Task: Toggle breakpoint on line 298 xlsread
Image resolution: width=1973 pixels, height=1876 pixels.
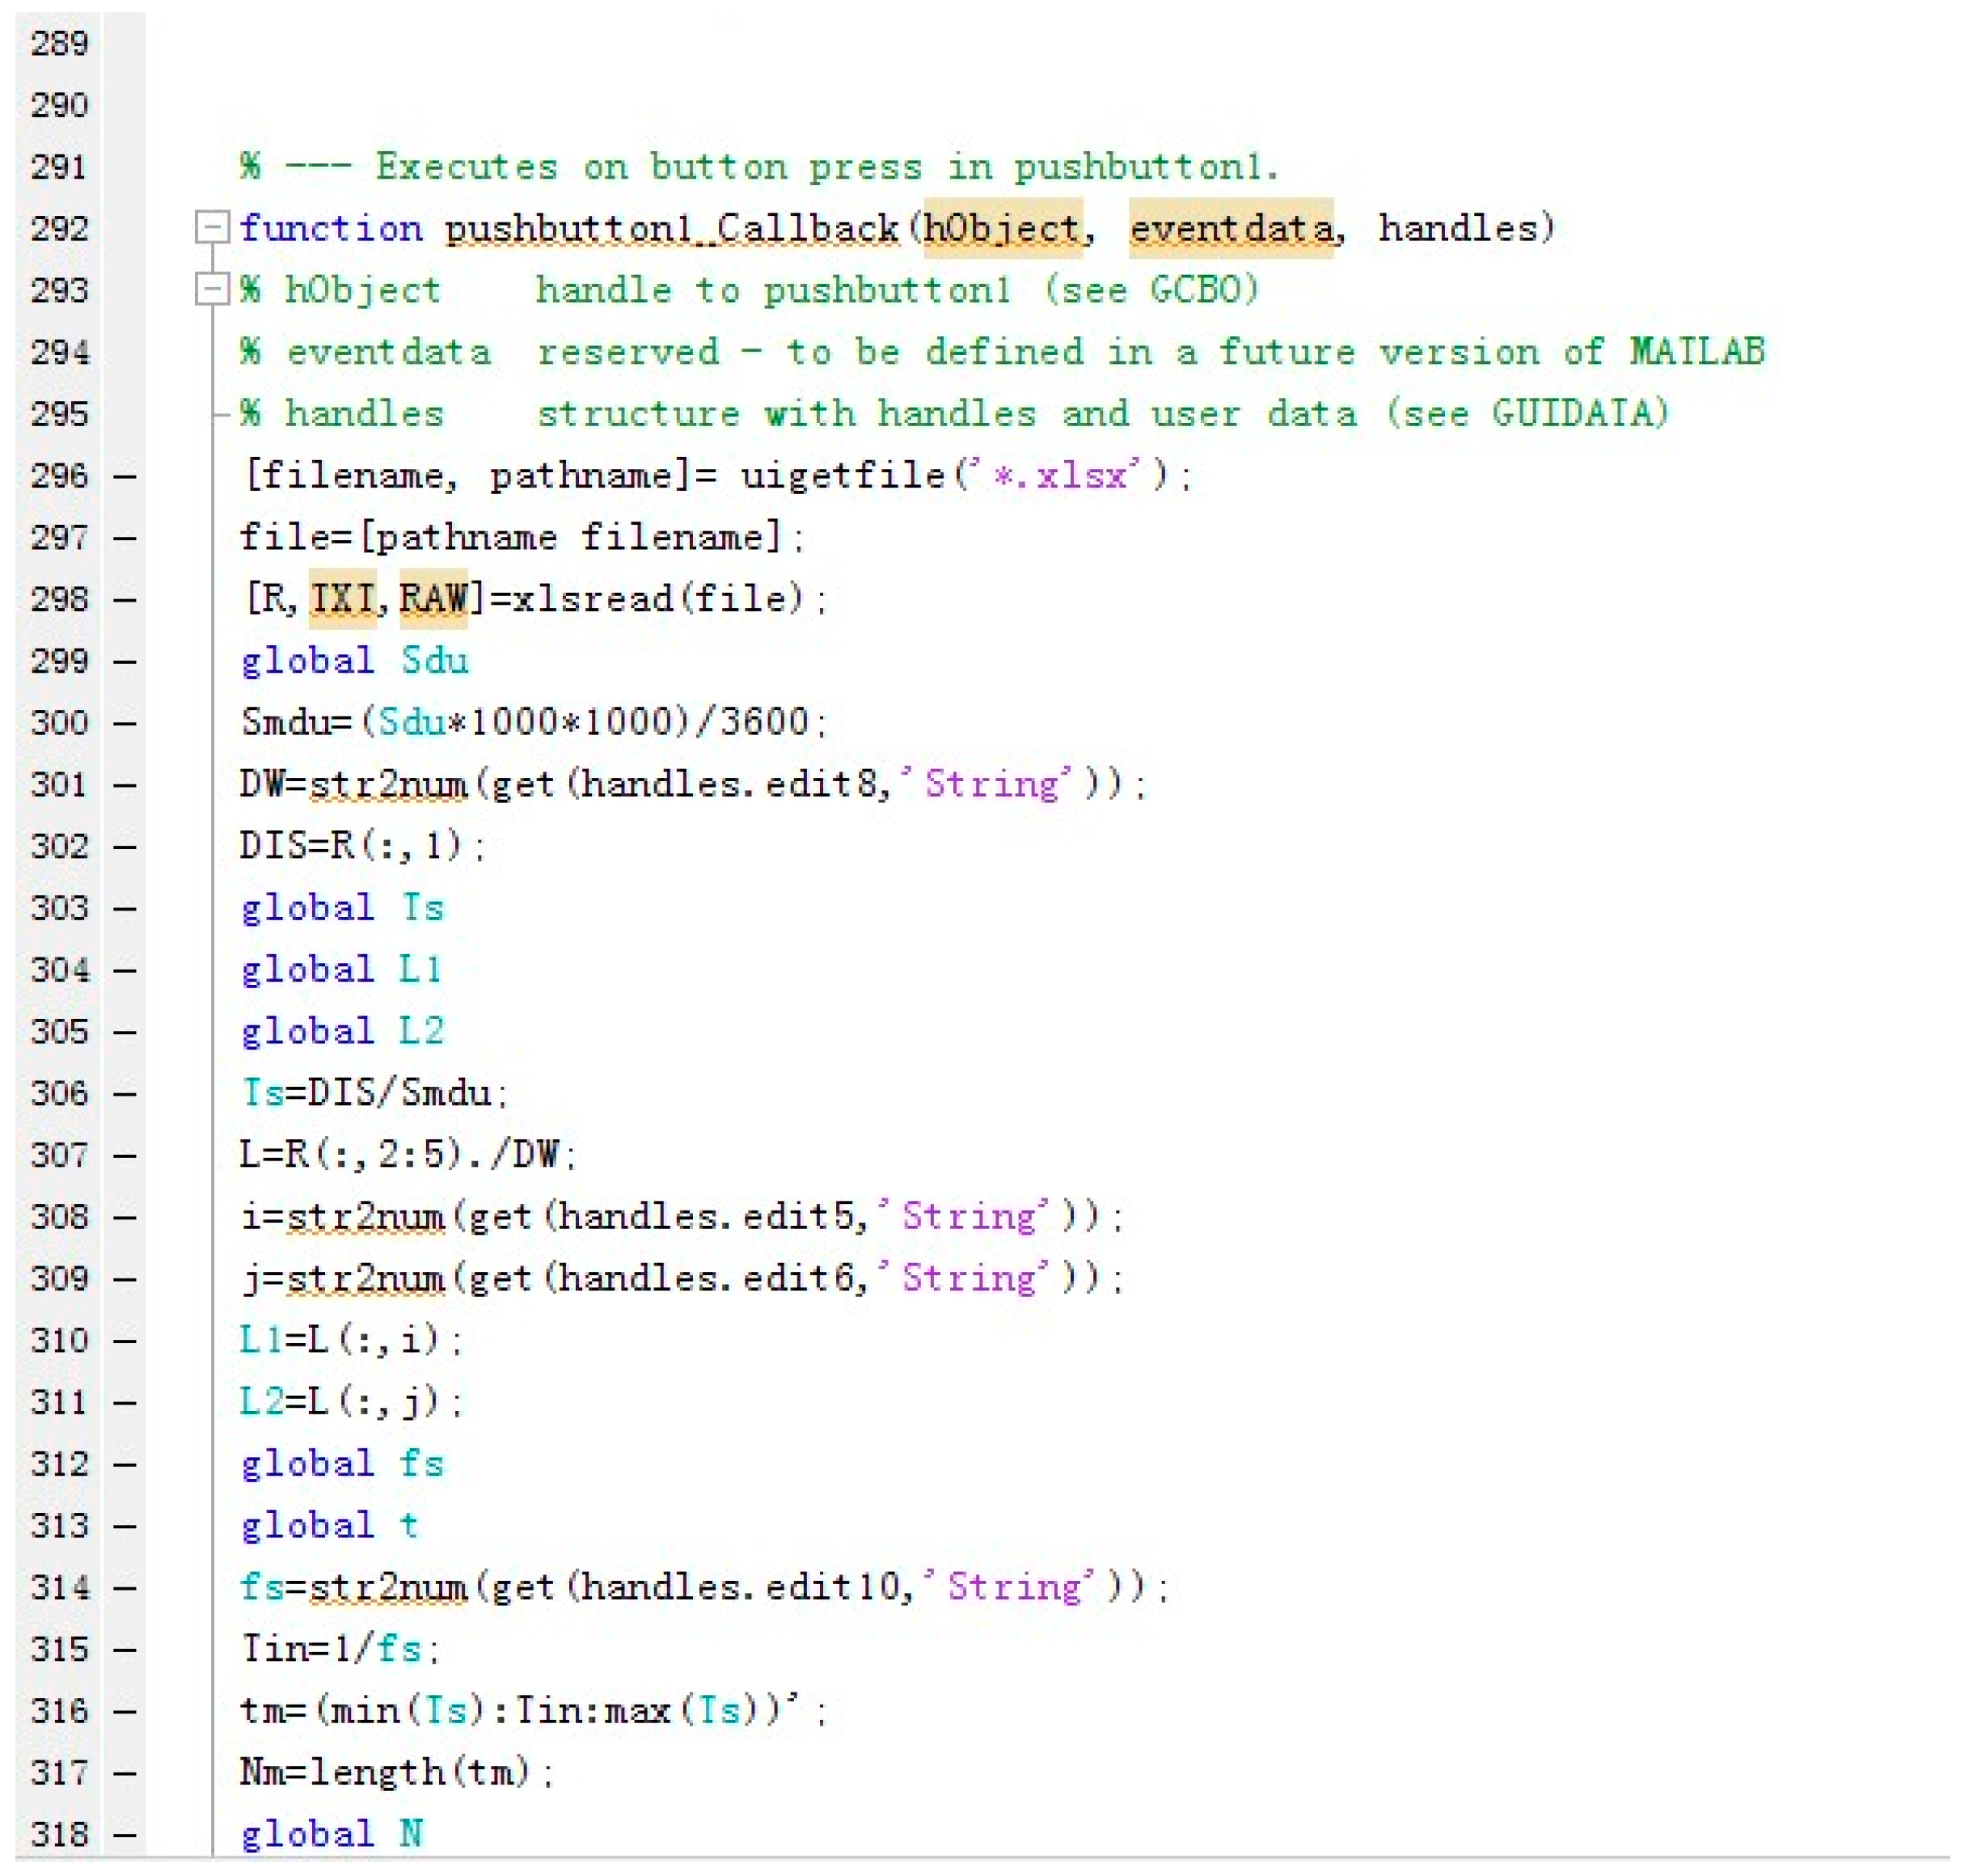Action: pyautogui.click(x=124, y=600)
